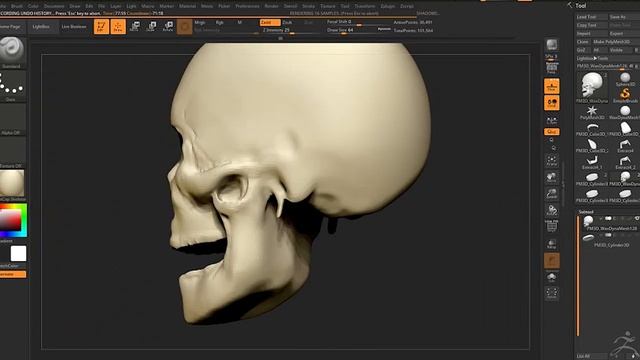Image resolution: width=640 pixels, height=360 pixels.
Task: Toggle Live Boolean in the top shelf
Action: (x=74, y=27)
